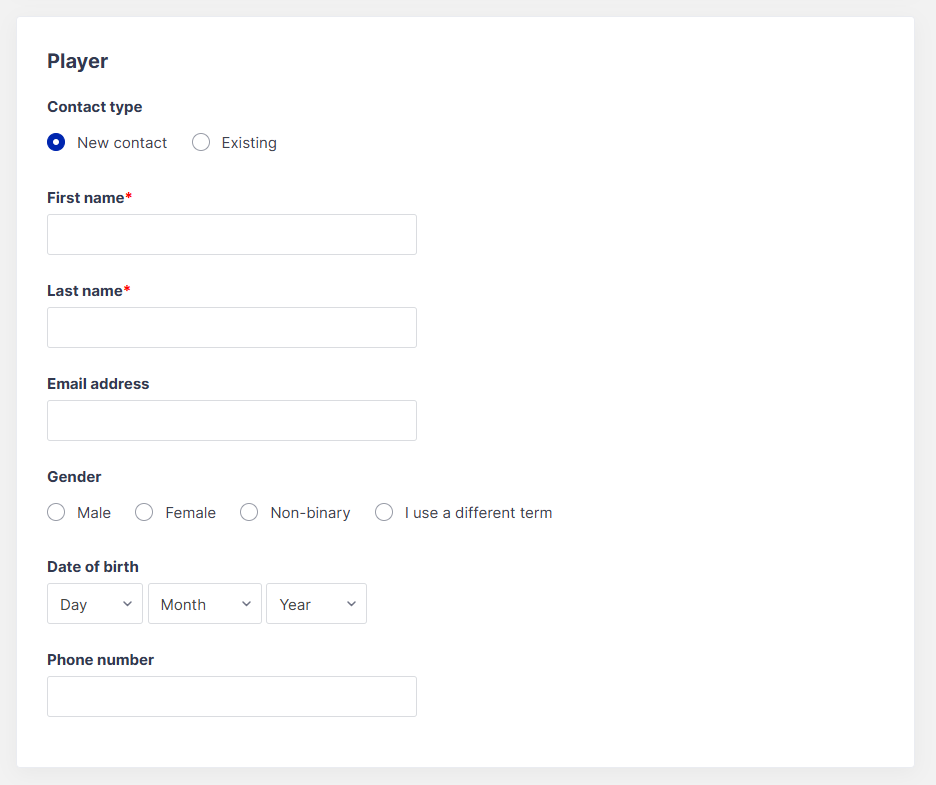The width and height of the screenshot is (936, 785).
Task: Select Male as gender
Action: click(x=57, y=512)
